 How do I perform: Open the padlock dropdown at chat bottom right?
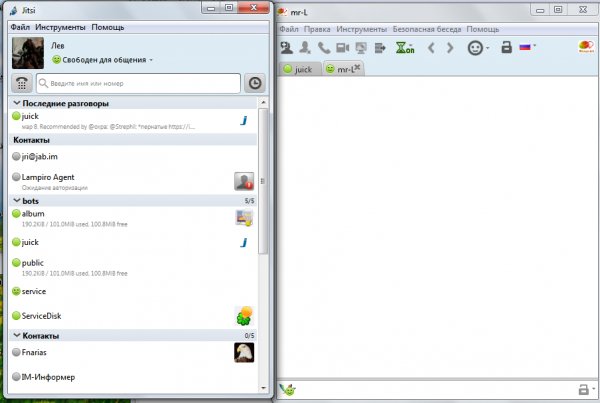585,390
